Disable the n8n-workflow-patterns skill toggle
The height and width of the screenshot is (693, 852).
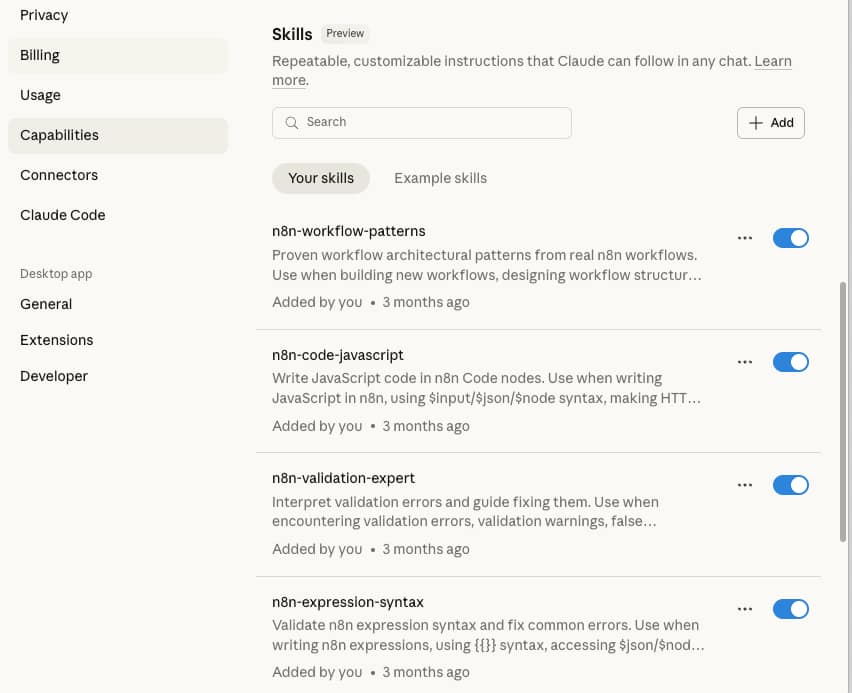[x=790, y=238]
